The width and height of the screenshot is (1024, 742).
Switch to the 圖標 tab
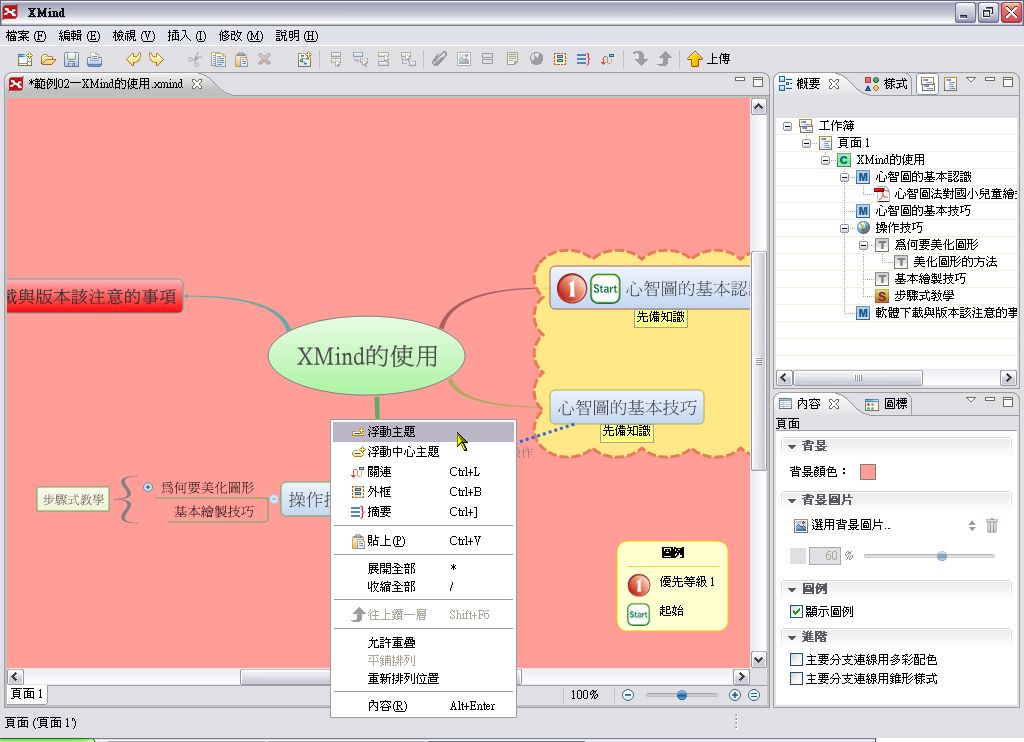point(886,404)
